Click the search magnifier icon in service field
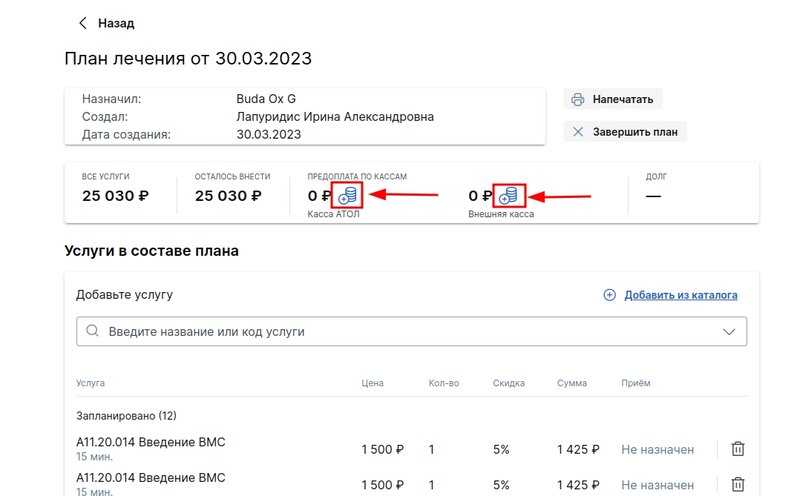The height and width of the screenshot is (496, 800). tap(92, 331)
